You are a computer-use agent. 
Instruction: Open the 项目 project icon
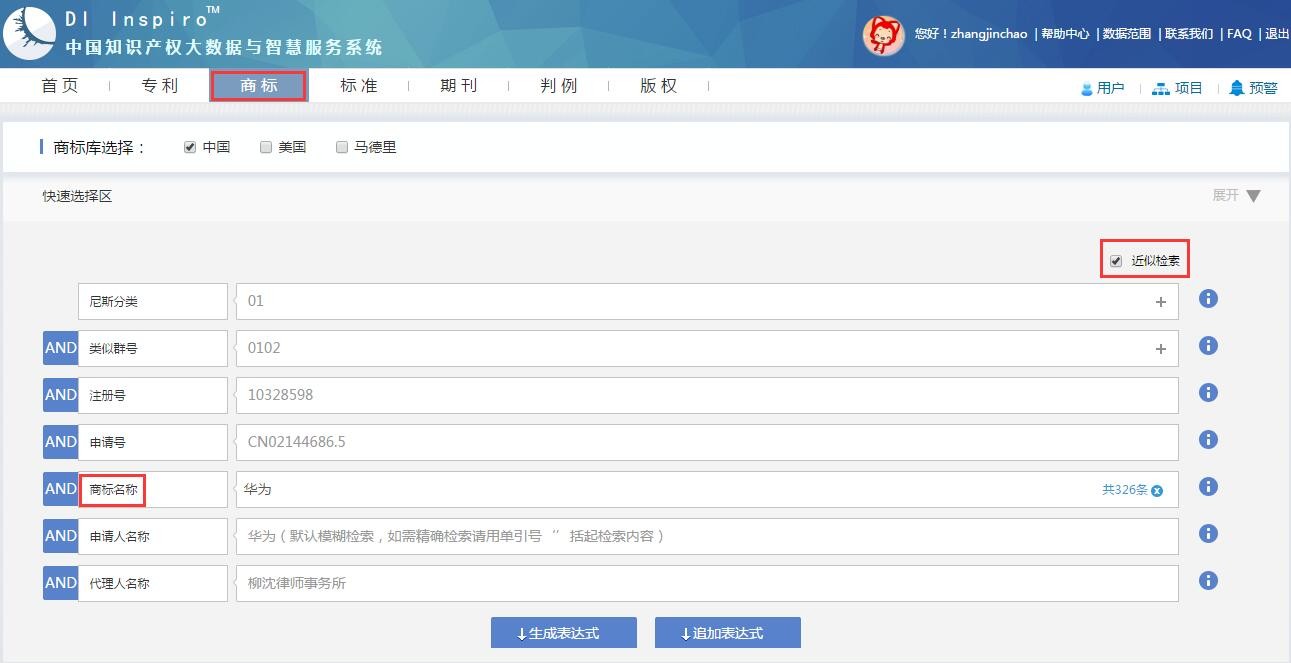coord(1160,88)
